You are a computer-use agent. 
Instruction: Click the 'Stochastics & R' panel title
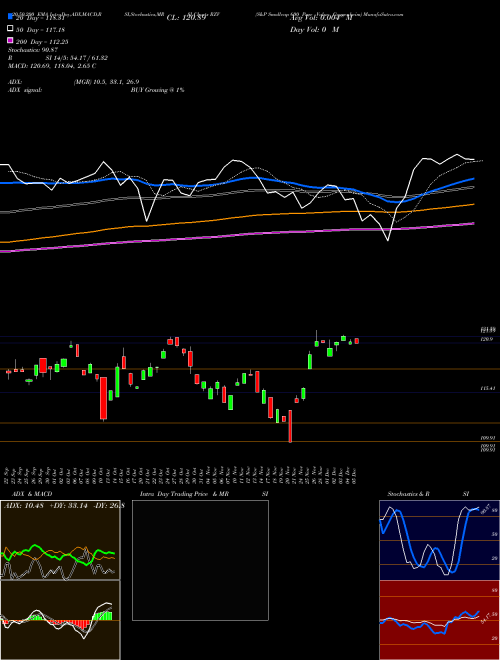408,494
